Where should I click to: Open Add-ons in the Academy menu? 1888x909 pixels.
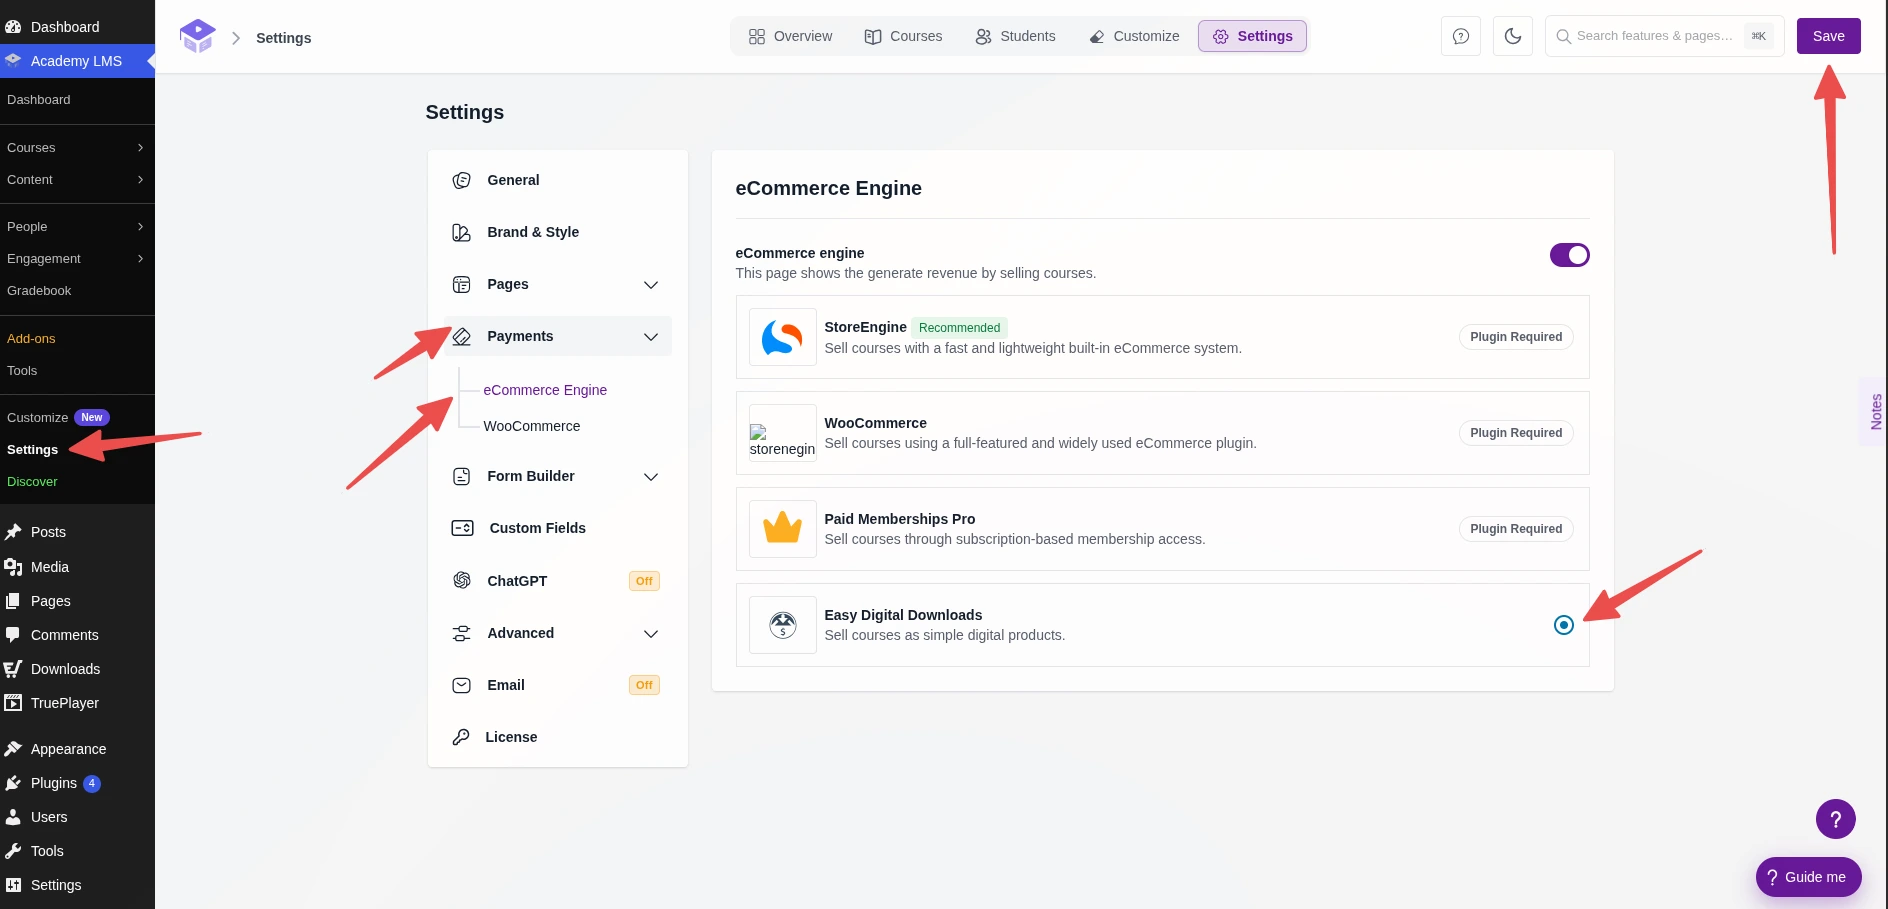click(31, 339)
